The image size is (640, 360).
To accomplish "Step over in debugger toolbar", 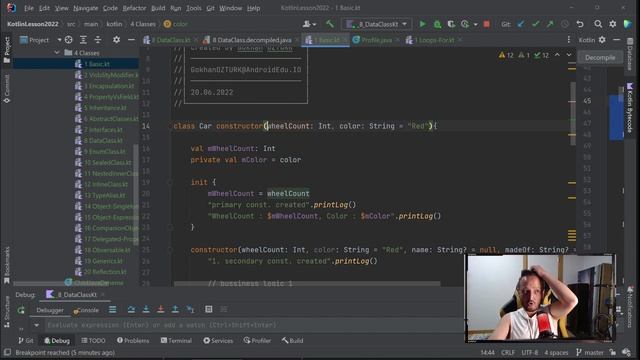I will (131, 310).
